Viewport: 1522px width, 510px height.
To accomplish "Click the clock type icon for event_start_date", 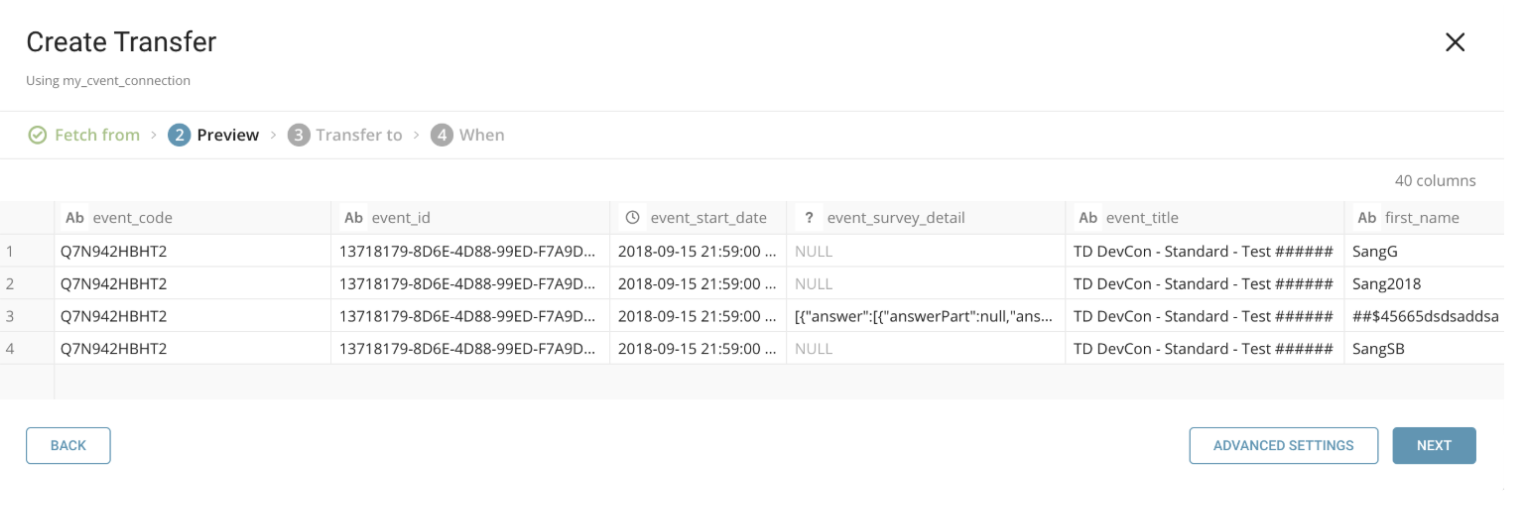I will (x=632, y=218).
